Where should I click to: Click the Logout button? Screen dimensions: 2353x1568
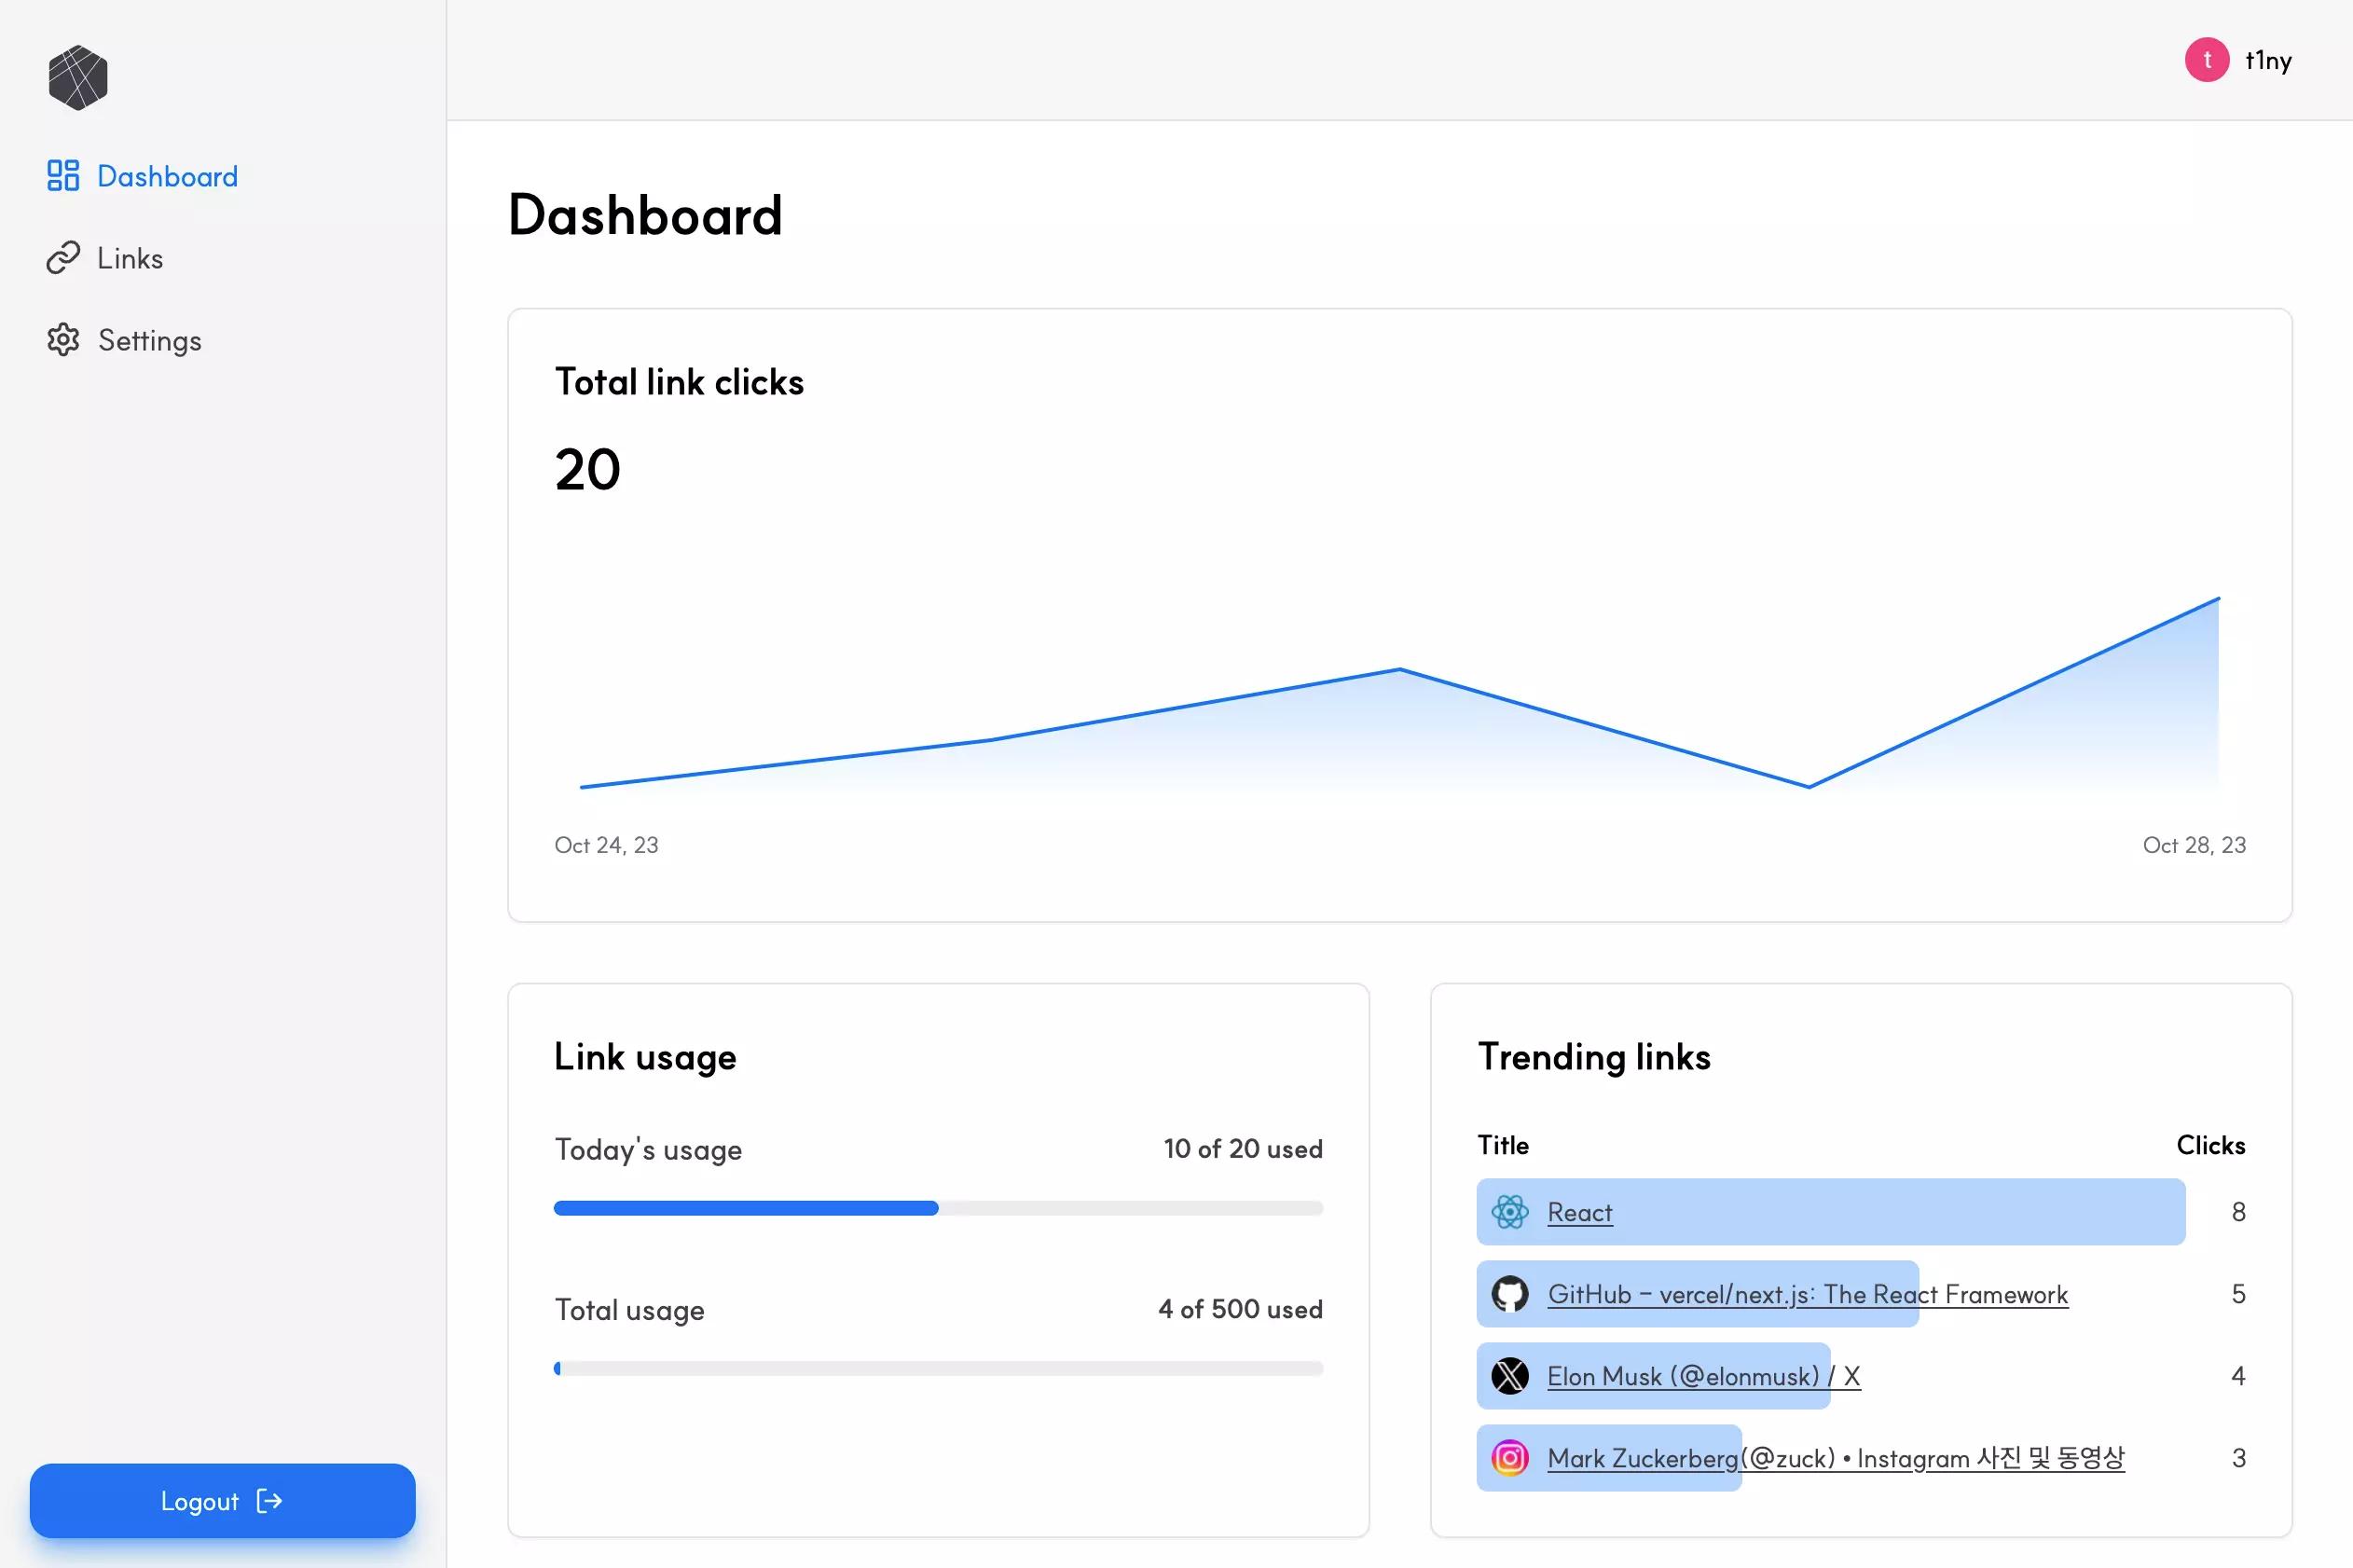223,1501
